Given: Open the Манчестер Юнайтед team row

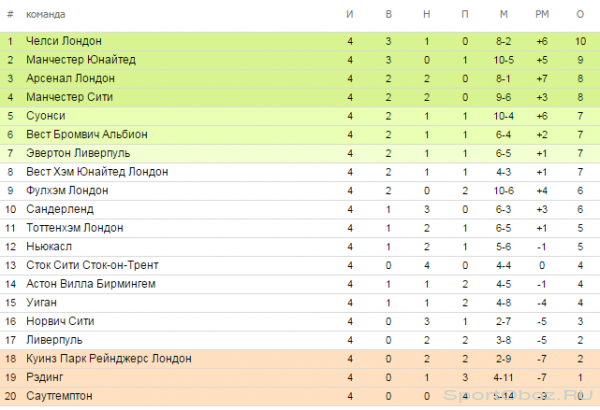Looking at the screenshot, I should pos(81,60).
